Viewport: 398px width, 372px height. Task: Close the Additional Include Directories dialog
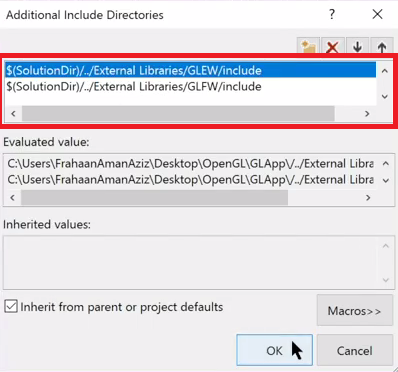pos(377,14)
